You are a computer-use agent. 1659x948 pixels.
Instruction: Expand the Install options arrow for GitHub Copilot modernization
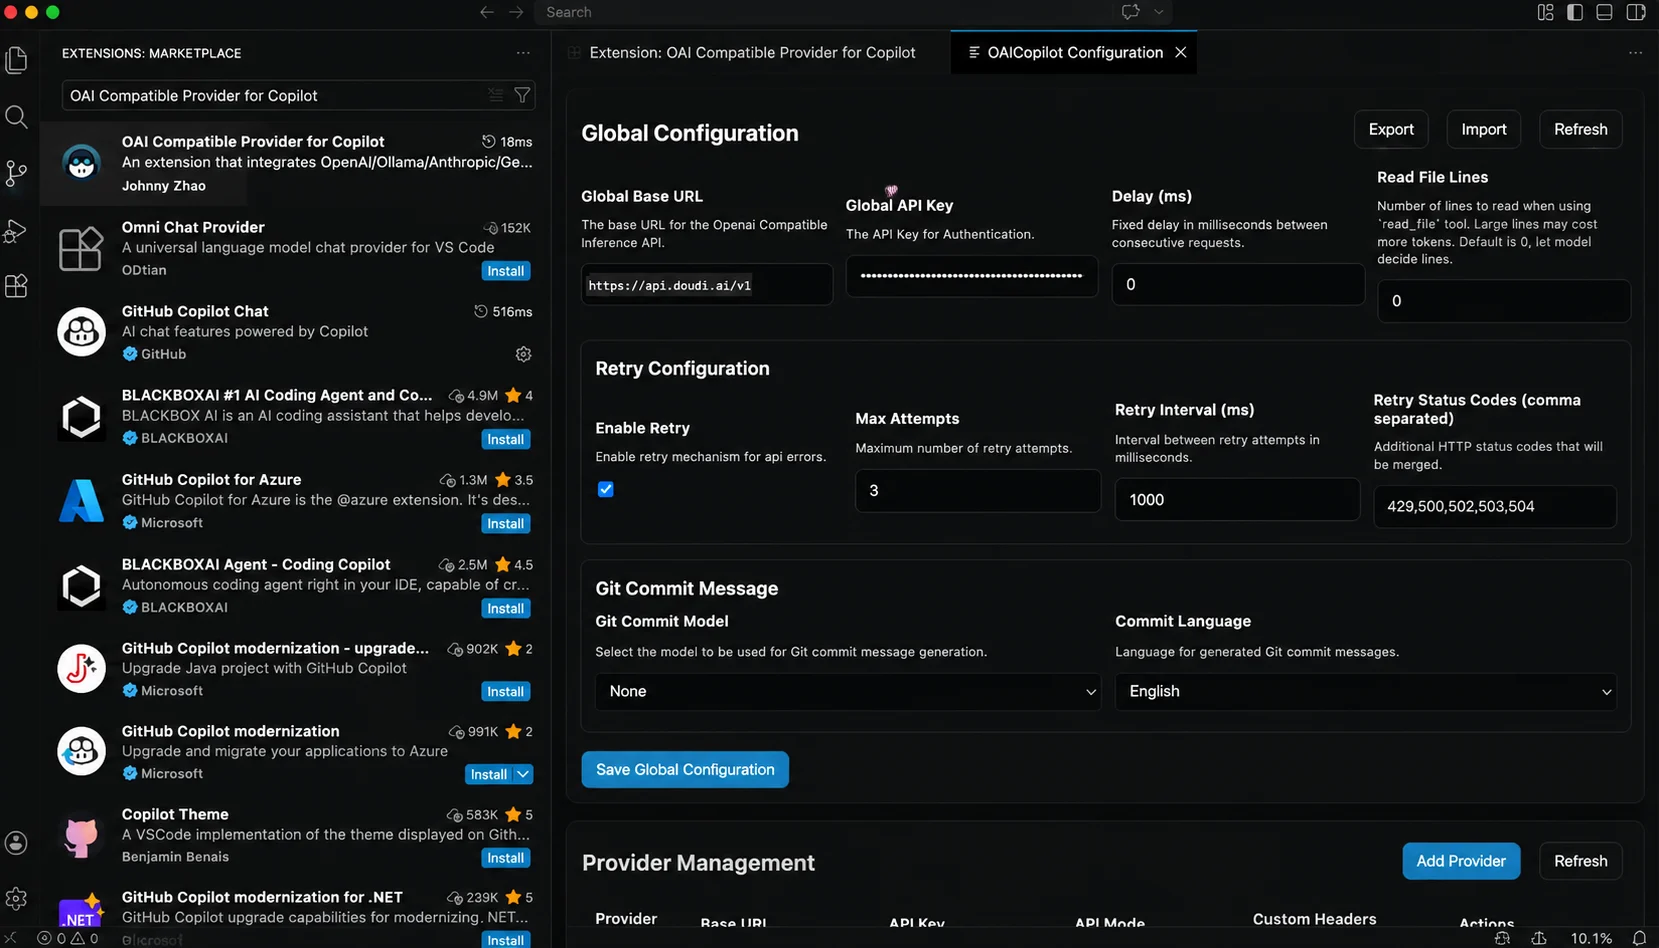pyautogui.click(x=523, y=774)
